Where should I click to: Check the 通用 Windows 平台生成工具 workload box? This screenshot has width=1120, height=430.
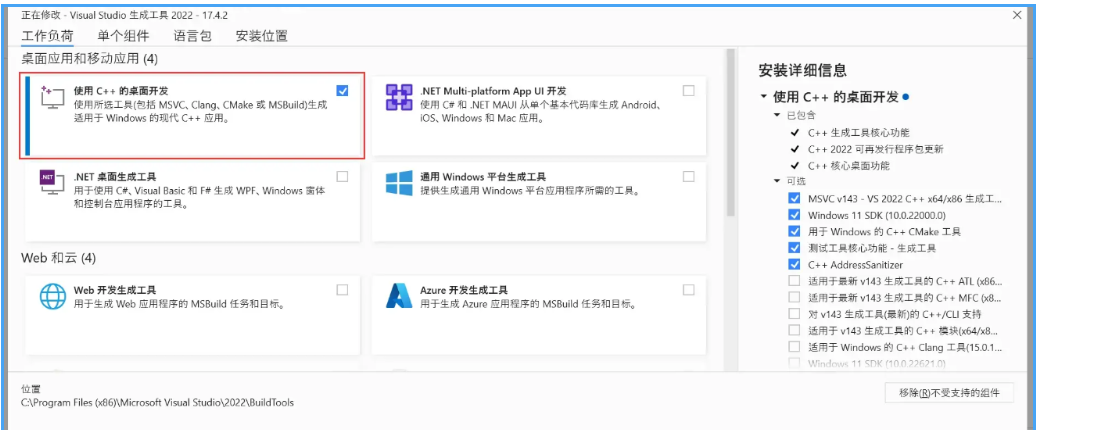pos(689,176)
